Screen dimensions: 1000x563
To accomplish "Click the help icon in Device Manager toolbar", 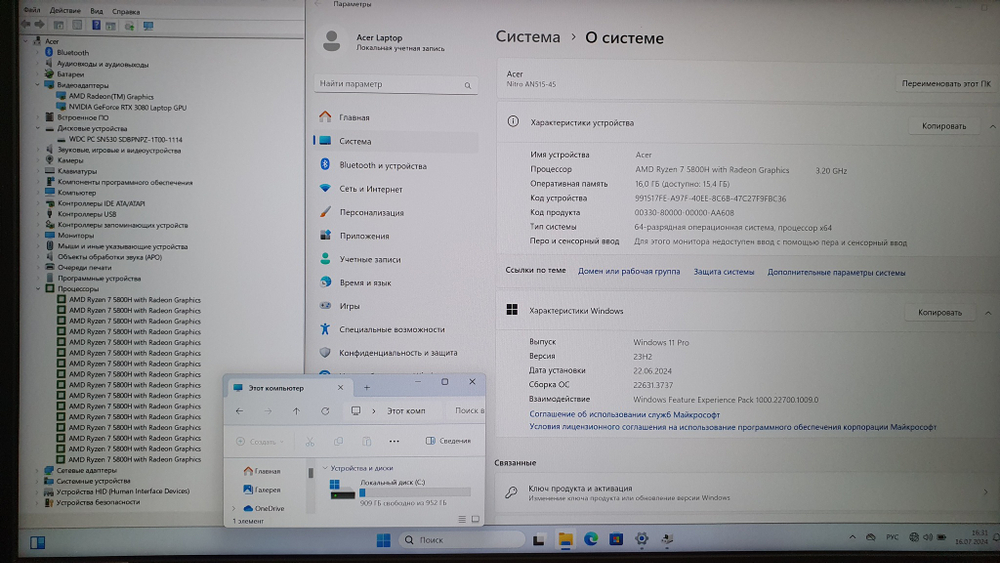I will pos(96,26).
